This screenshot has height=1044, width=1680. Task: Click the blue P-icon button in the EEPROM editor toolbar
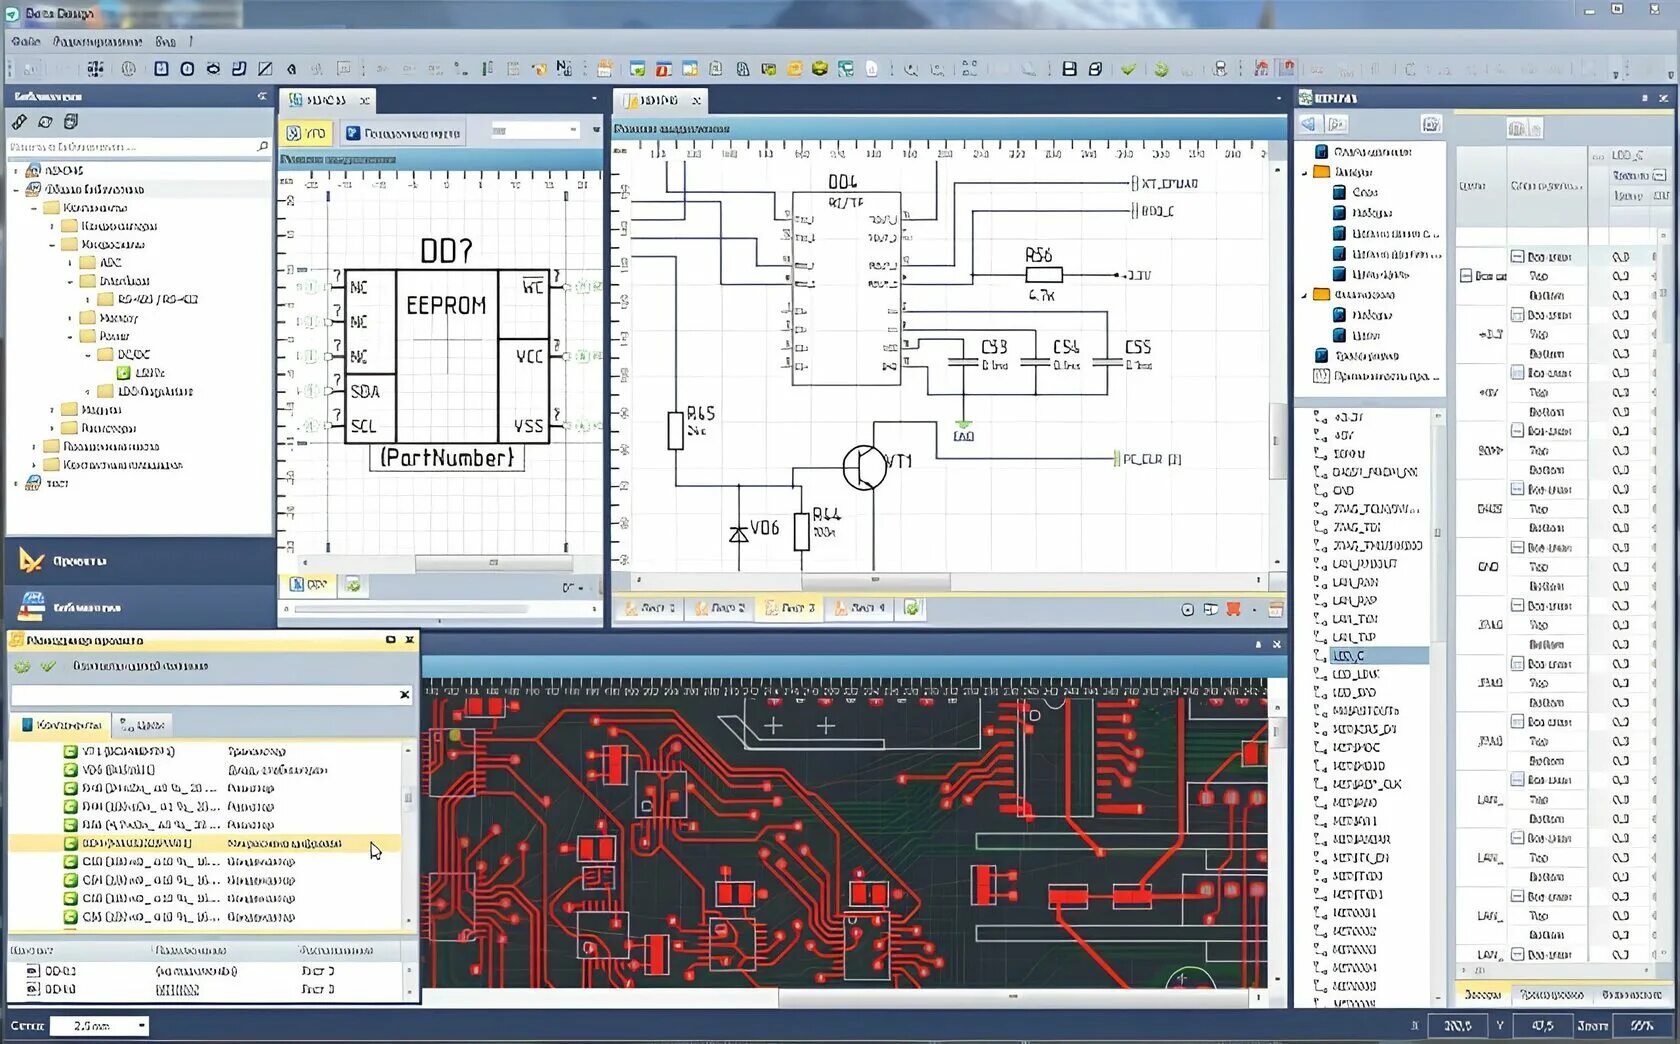click(x=402, y=132)
